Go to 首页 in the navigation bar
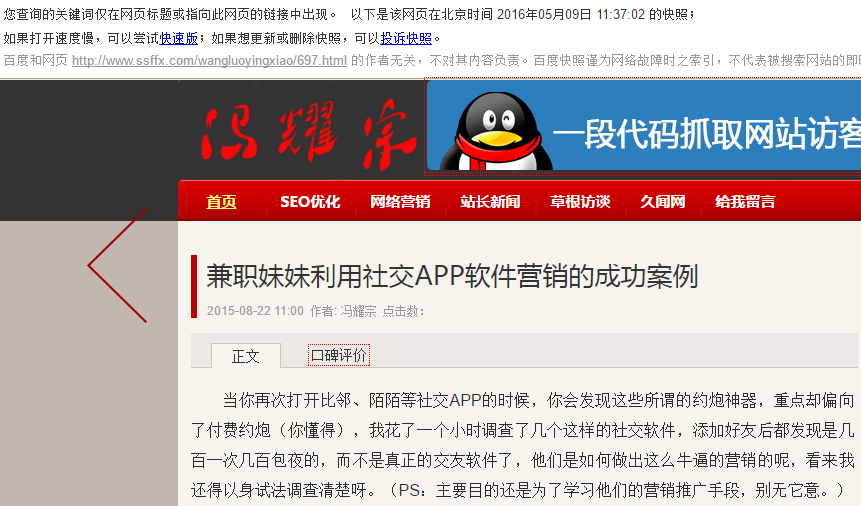The image size is (861, 506). (221, 202)
